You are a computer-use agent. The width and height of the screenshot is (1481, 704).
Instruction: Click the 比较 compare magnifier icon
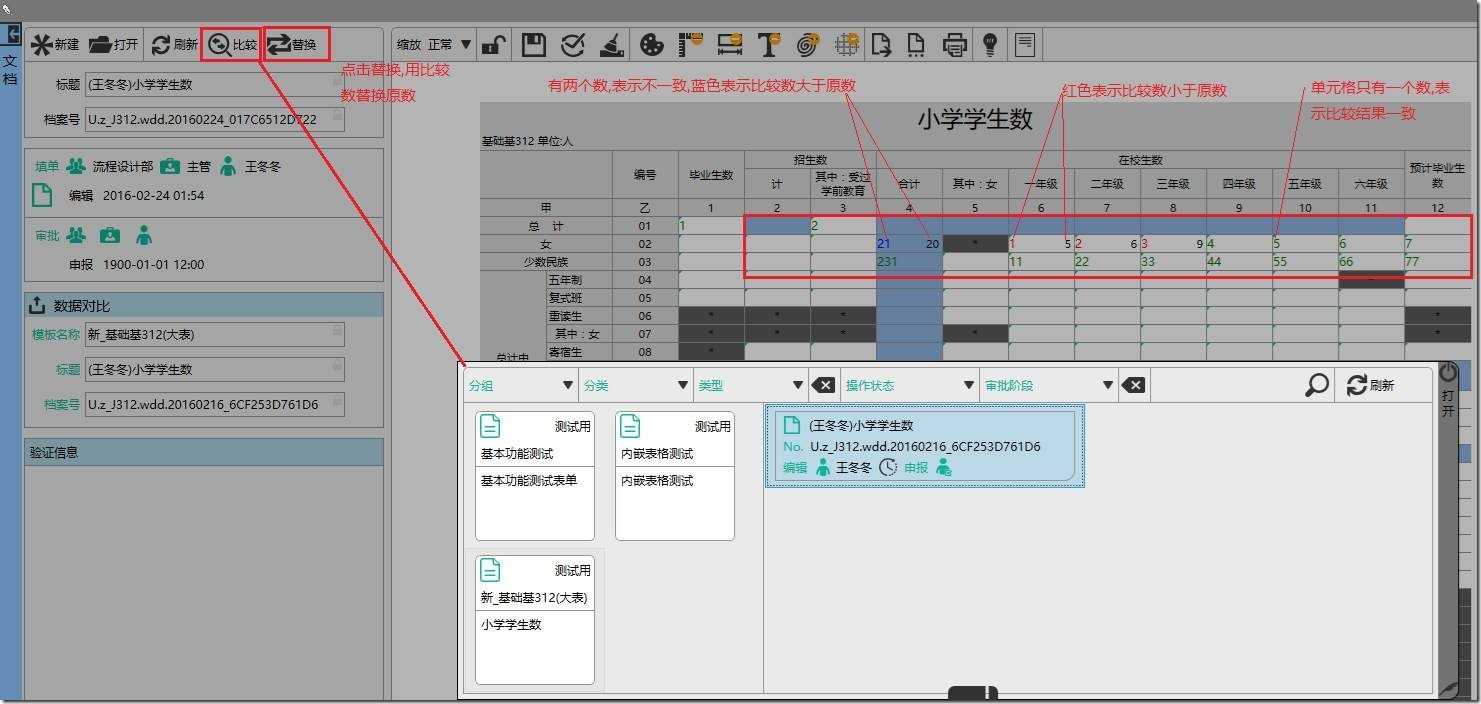point(220,45)
